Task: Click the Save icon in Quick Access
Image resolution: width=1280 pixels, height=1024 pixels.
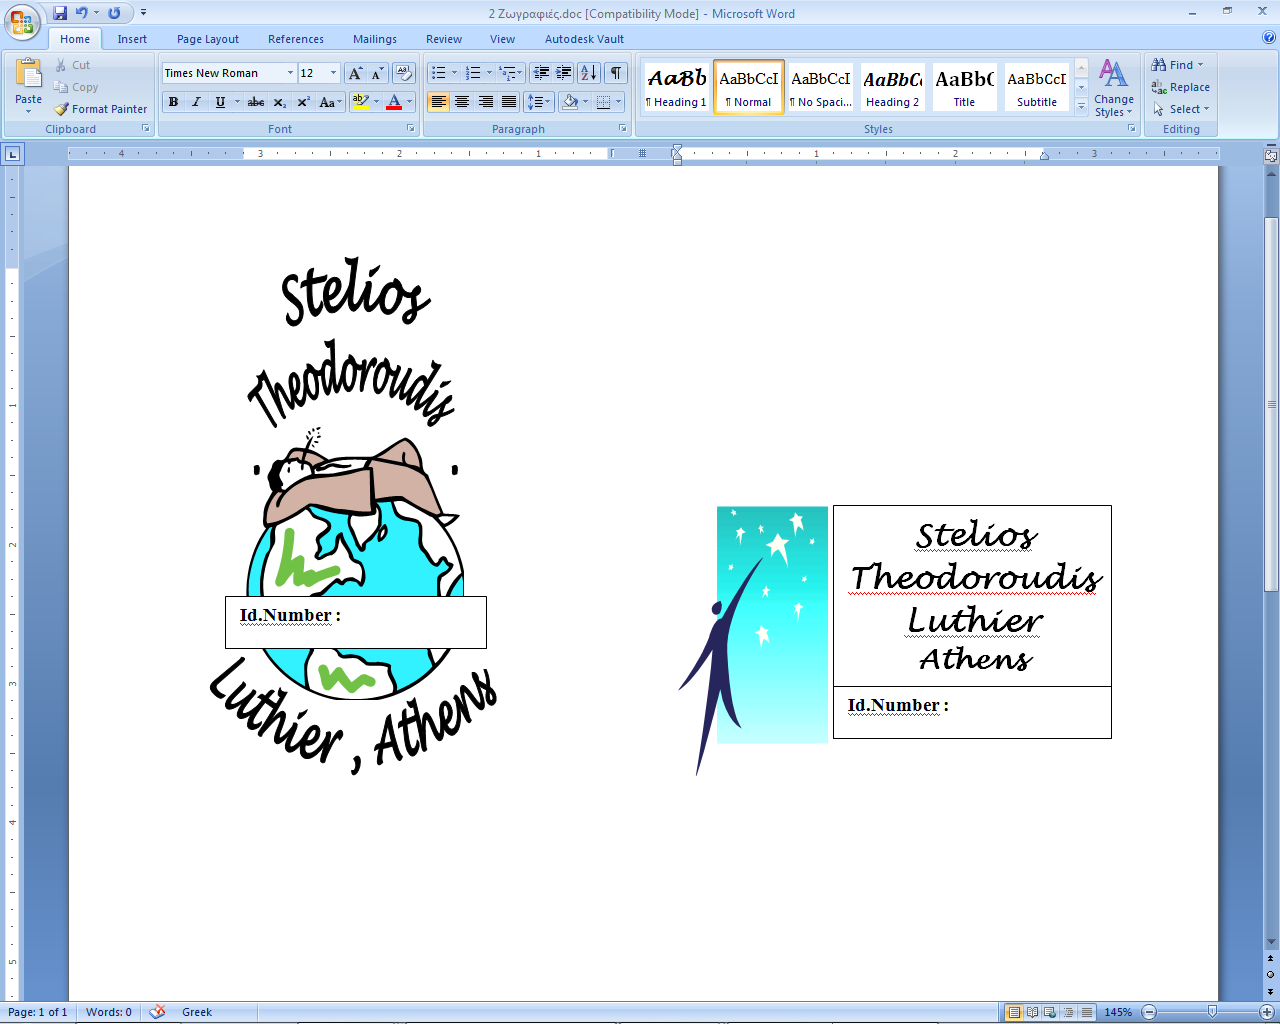Action: point(60,13)
